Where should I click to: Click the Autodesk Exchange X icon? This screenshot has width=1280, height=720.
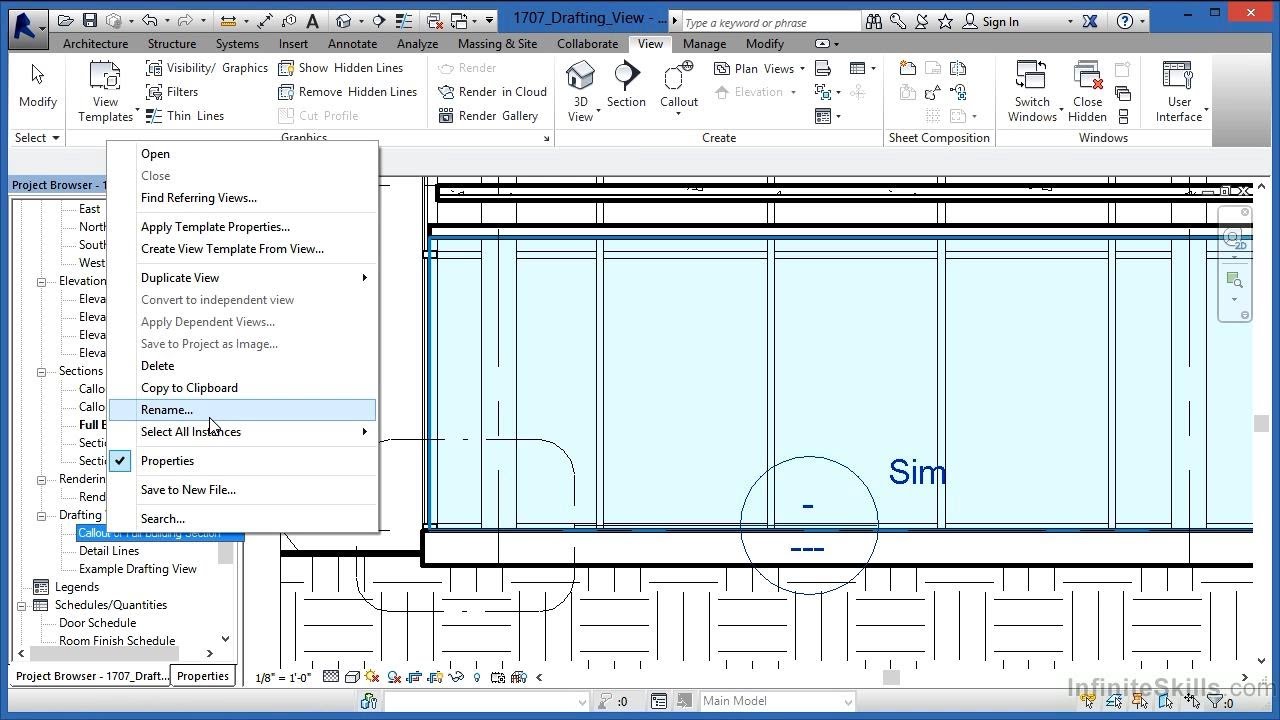[1090, 21]
